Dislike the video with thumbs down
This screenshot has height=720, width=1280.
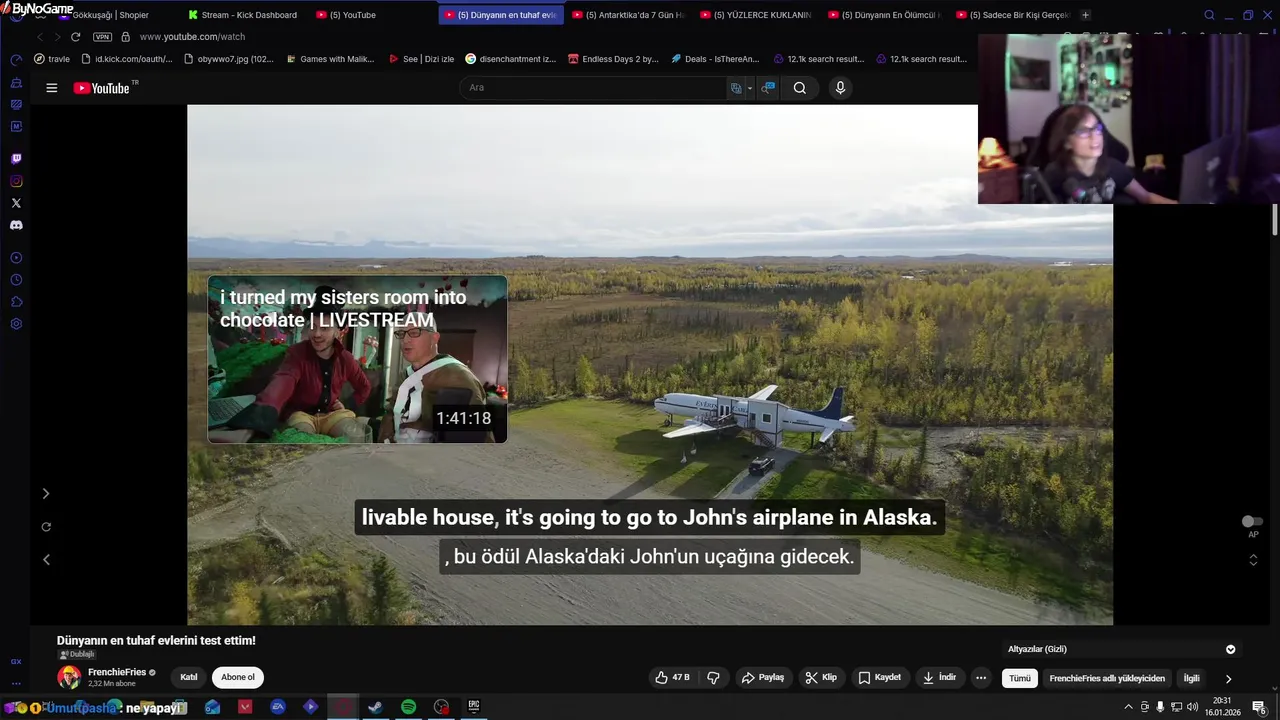coord(713,677)
